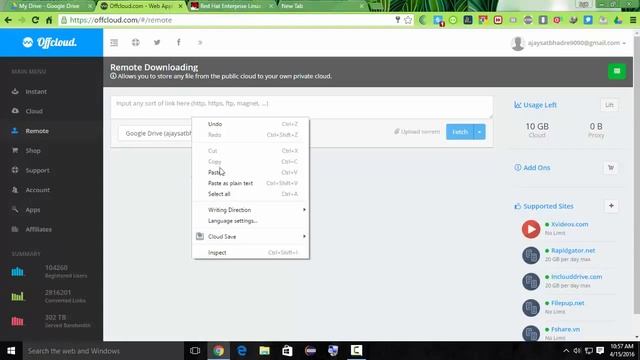Screen dimensions: 640x360
Task: Click the Filepup.net site icon
Action: click(531, 307)
